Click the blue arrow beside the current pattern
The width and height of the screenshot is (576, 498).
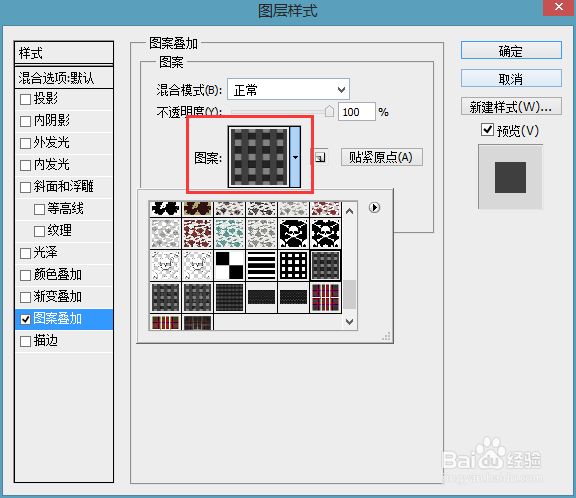pos(295,157)
